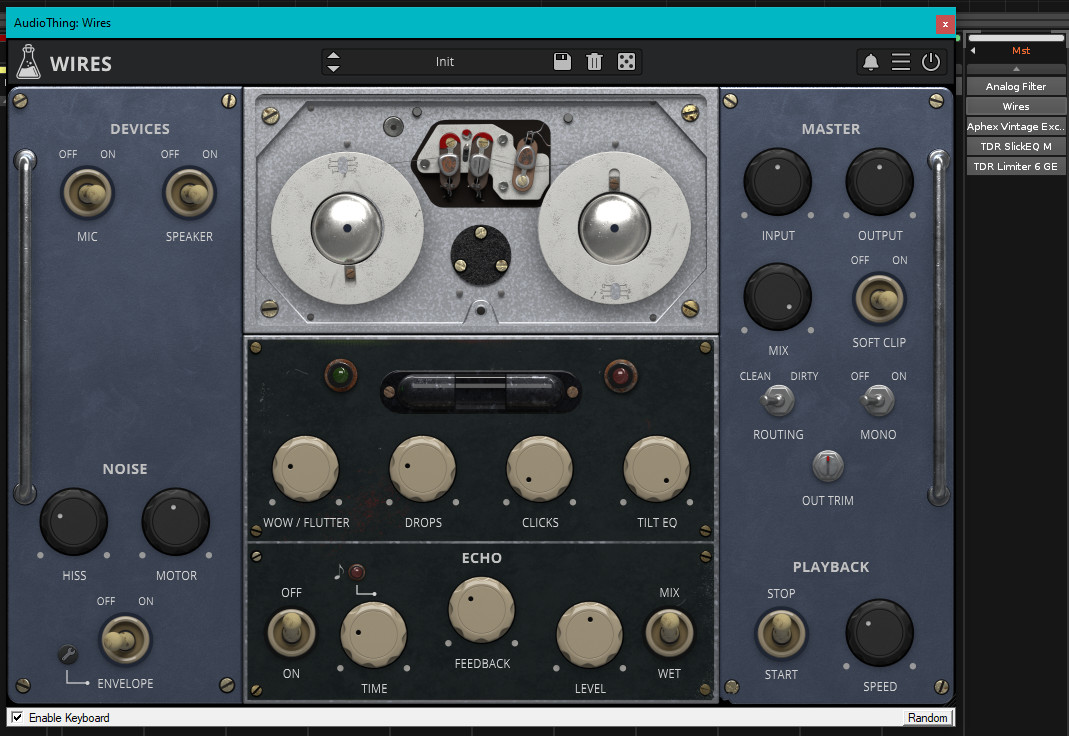Click the left tape reel
Viewport: 1069px width, 736px height.
coord(347,228)
